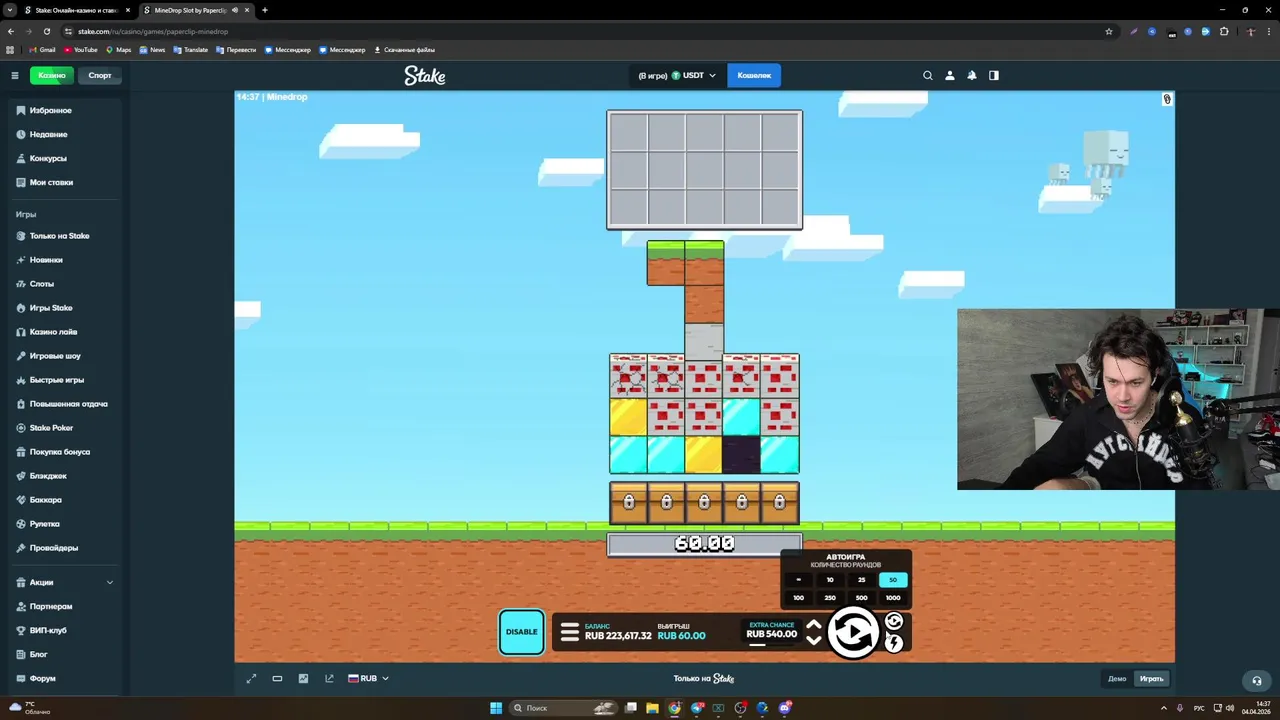Open the YouTube bookmark
This screenshot has height=720, width=1280.
coord(81,49)
